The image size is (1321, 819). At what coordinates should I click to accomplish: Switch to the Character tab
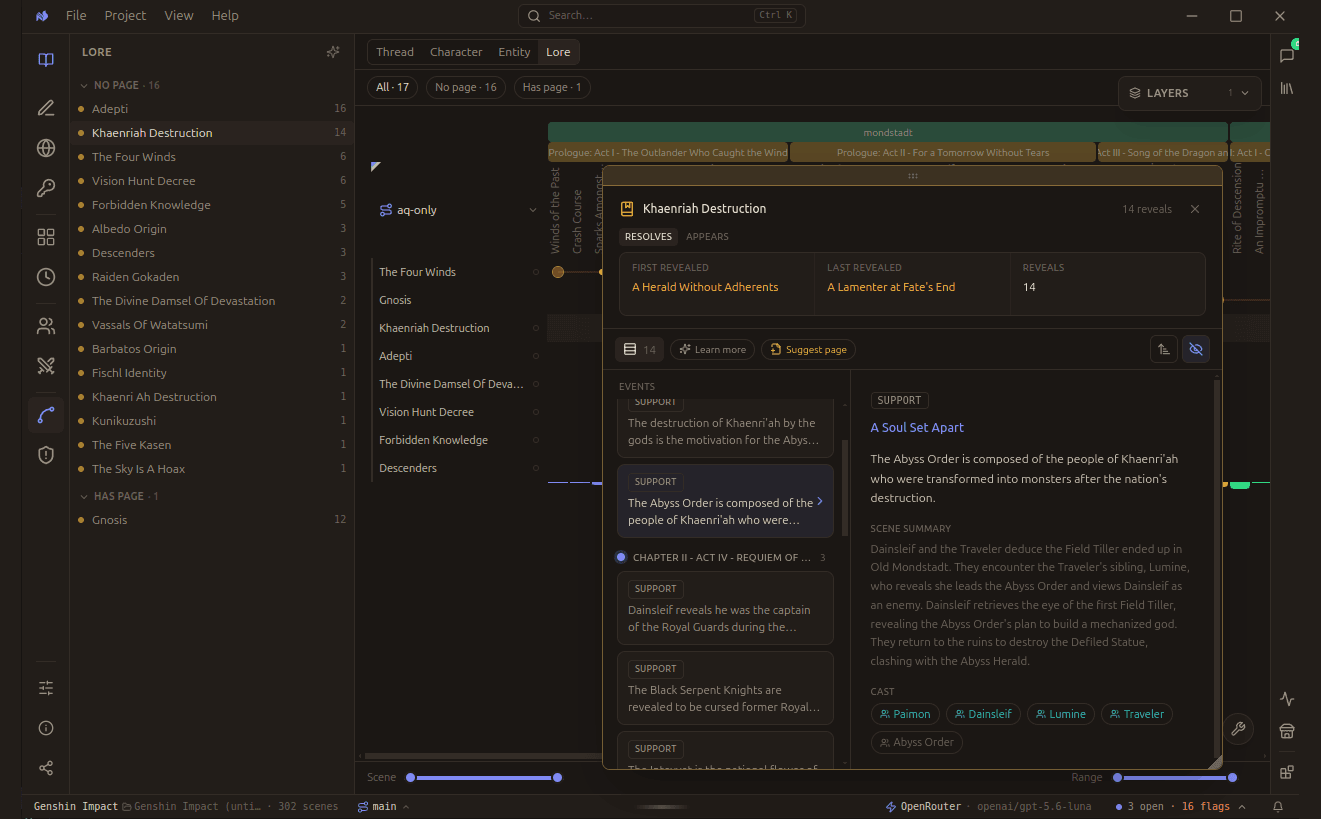pos(456,52)
